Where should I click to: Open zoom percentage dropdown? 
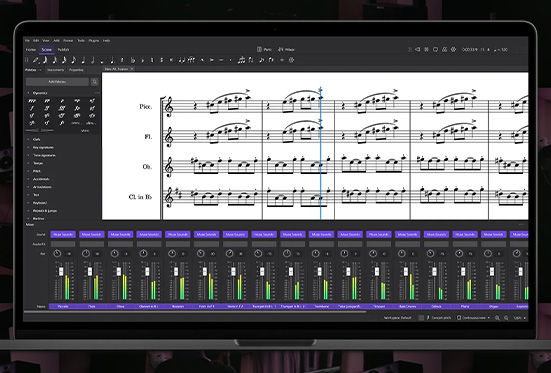point(520,318)
